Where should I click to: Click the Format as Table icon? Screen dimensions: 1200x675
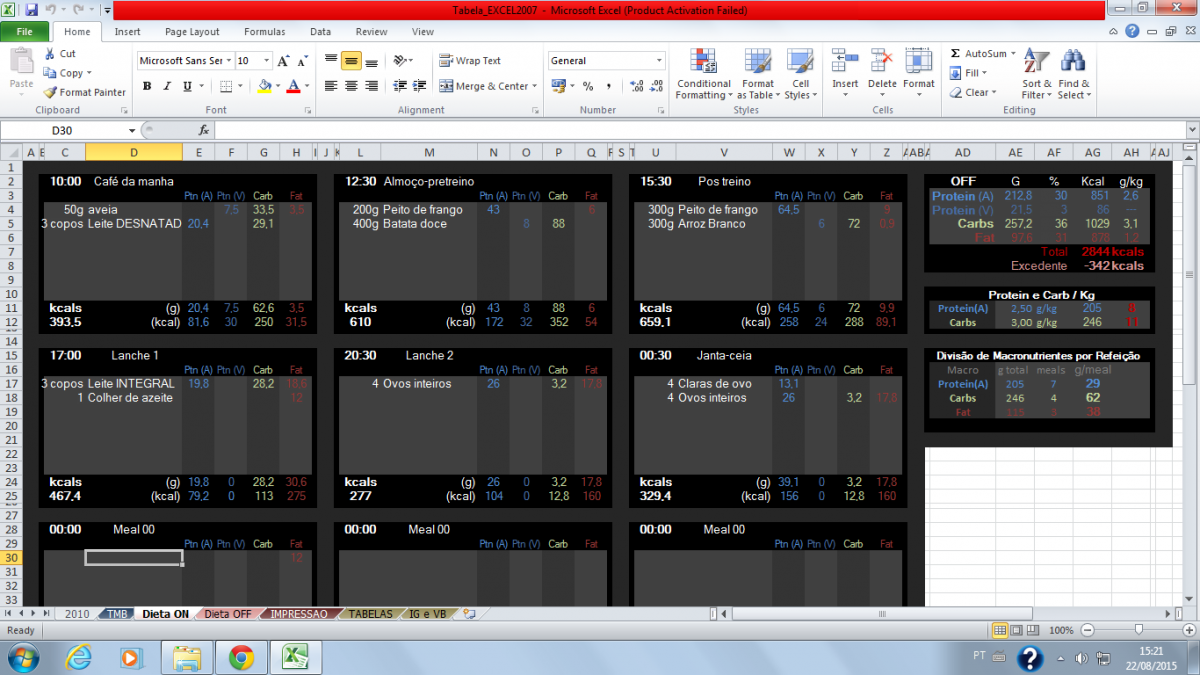(x=757, y=75)
